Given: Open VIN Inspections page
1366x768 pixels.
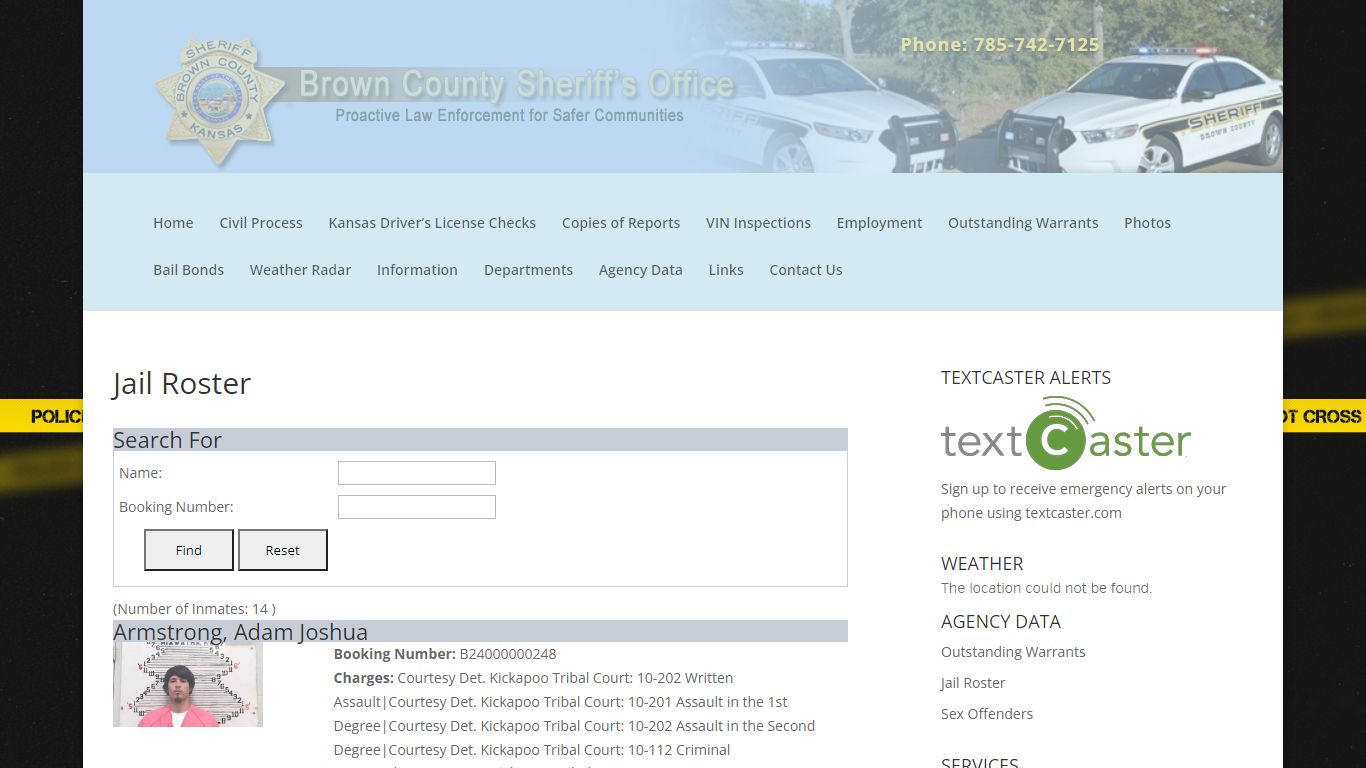Looking at the screenshot, I should pos(758,223).
